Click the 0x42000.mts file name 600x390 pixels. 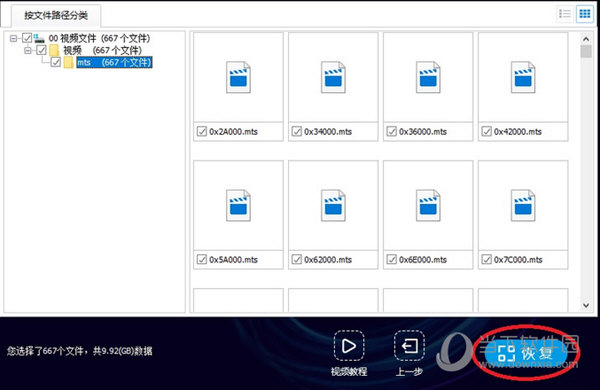click(518, 132)
